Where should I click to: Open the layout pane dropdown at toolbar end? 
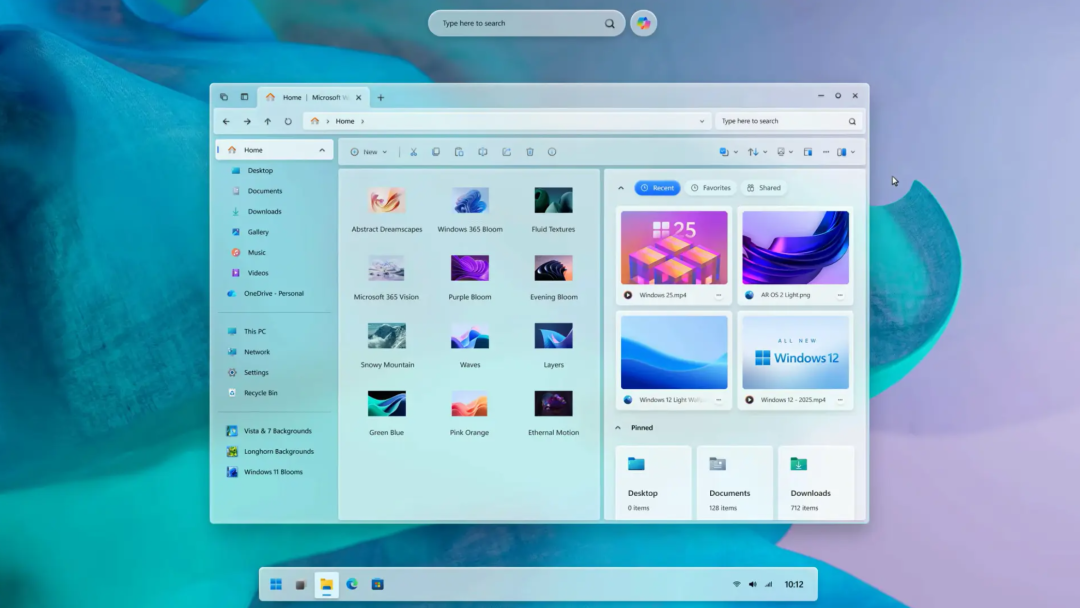tap(846, 152)
